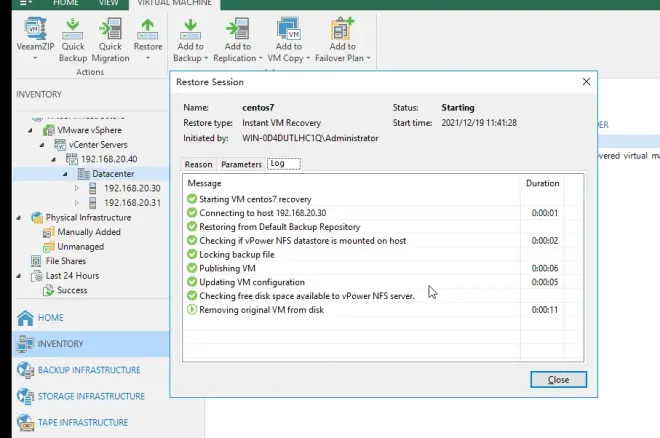Collapse the Physical Infrastructure node
This screenshot has height=438, width=660.
point(18,218)
